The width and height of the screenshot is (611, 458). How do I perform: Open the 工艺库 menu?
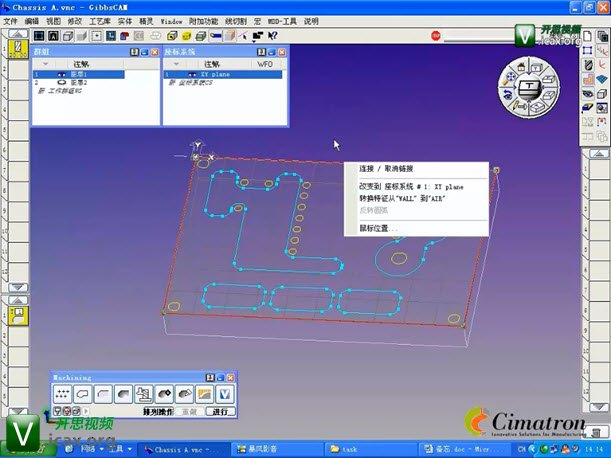[101, 20]
